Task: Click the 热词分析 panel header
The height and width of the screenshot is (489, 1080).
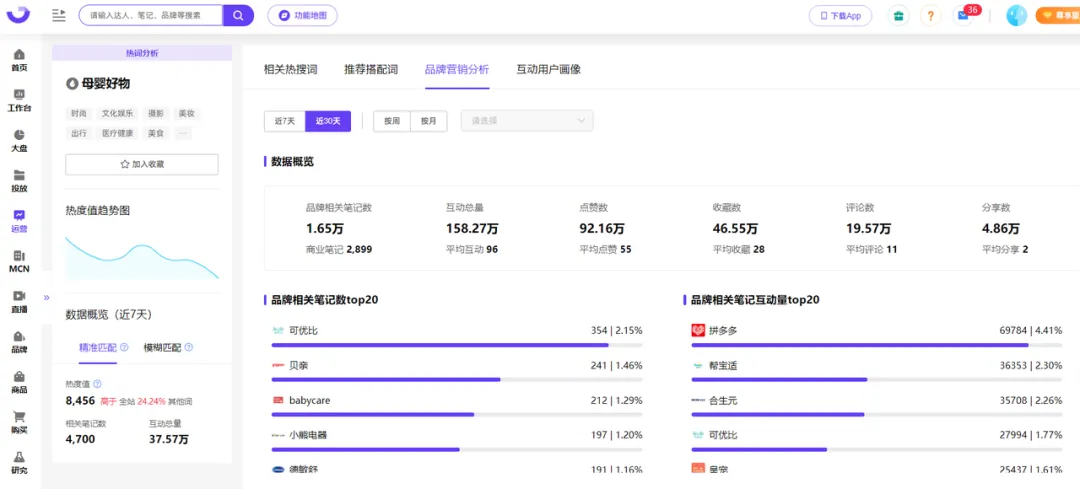Action: tap(142, 53)
